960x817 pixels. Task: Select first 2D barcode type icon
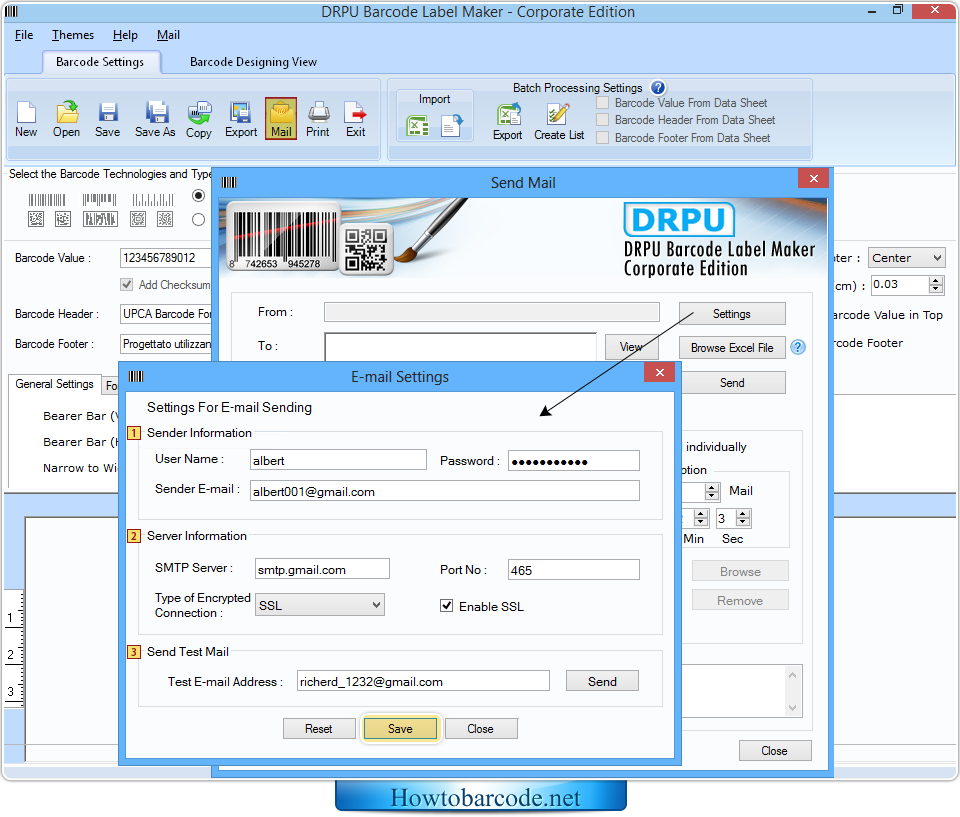[36, 219]
